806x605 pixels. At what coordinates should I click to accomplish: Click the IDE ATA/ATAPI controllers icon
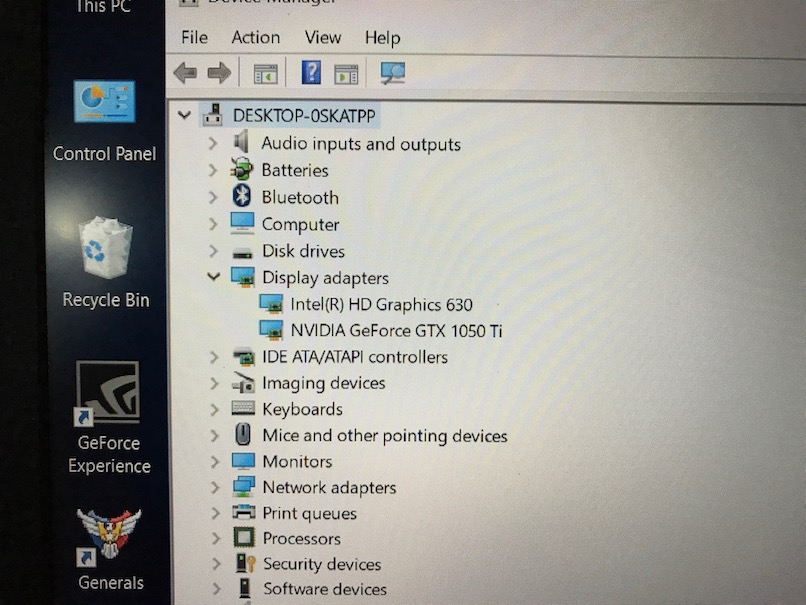tap(243, 356)
